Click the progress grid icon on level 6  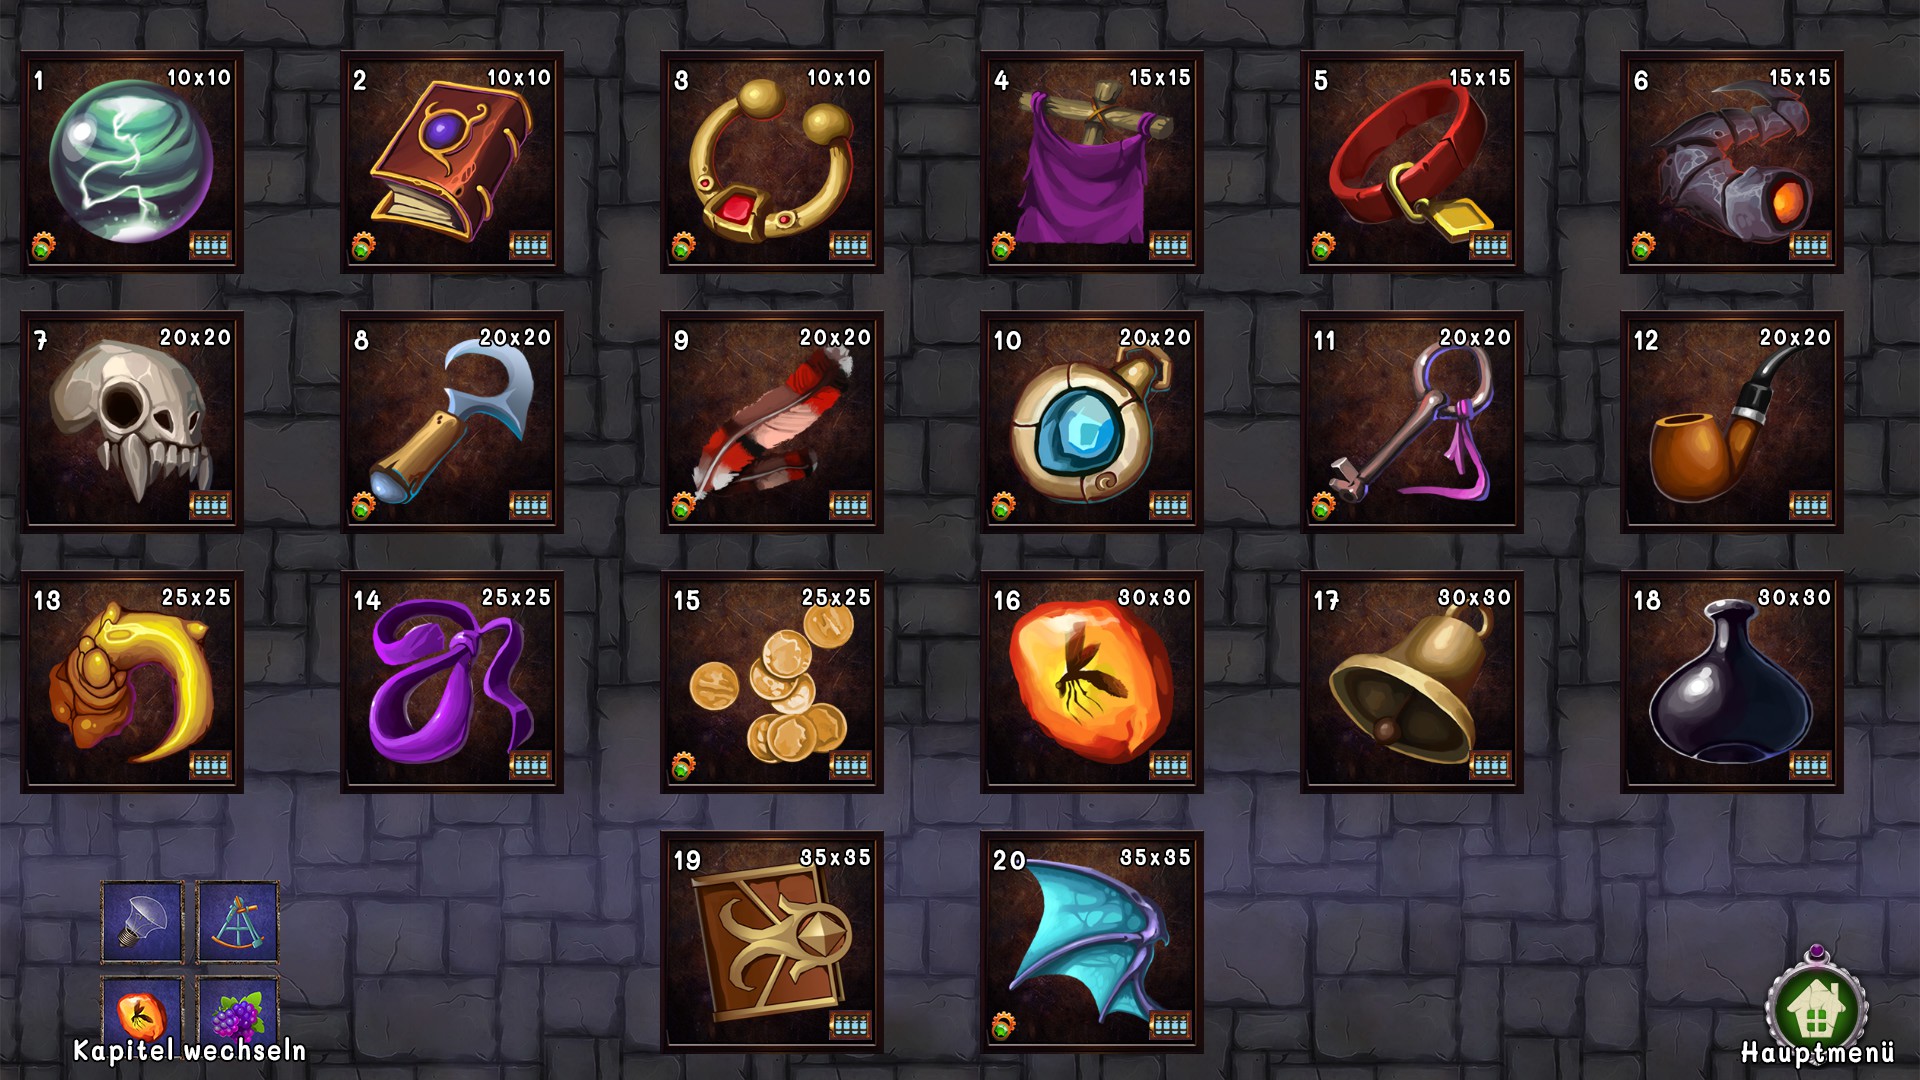click(1810, 245)
